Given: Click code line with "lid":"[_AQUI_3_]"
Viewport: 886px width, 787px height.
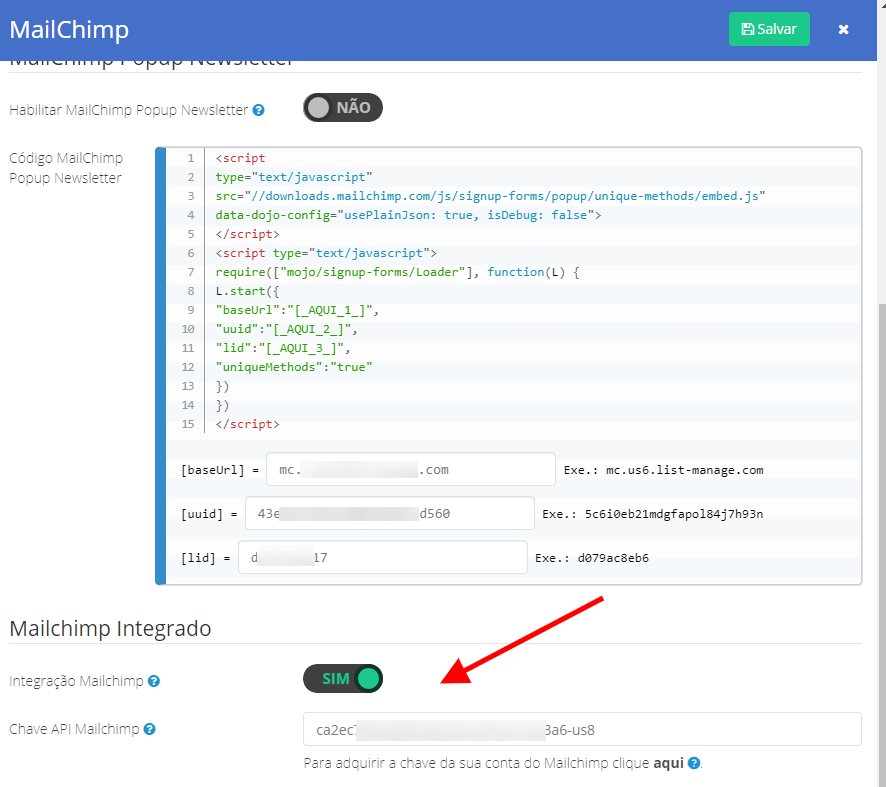Looking at the screenshot, I should [283, 348].
